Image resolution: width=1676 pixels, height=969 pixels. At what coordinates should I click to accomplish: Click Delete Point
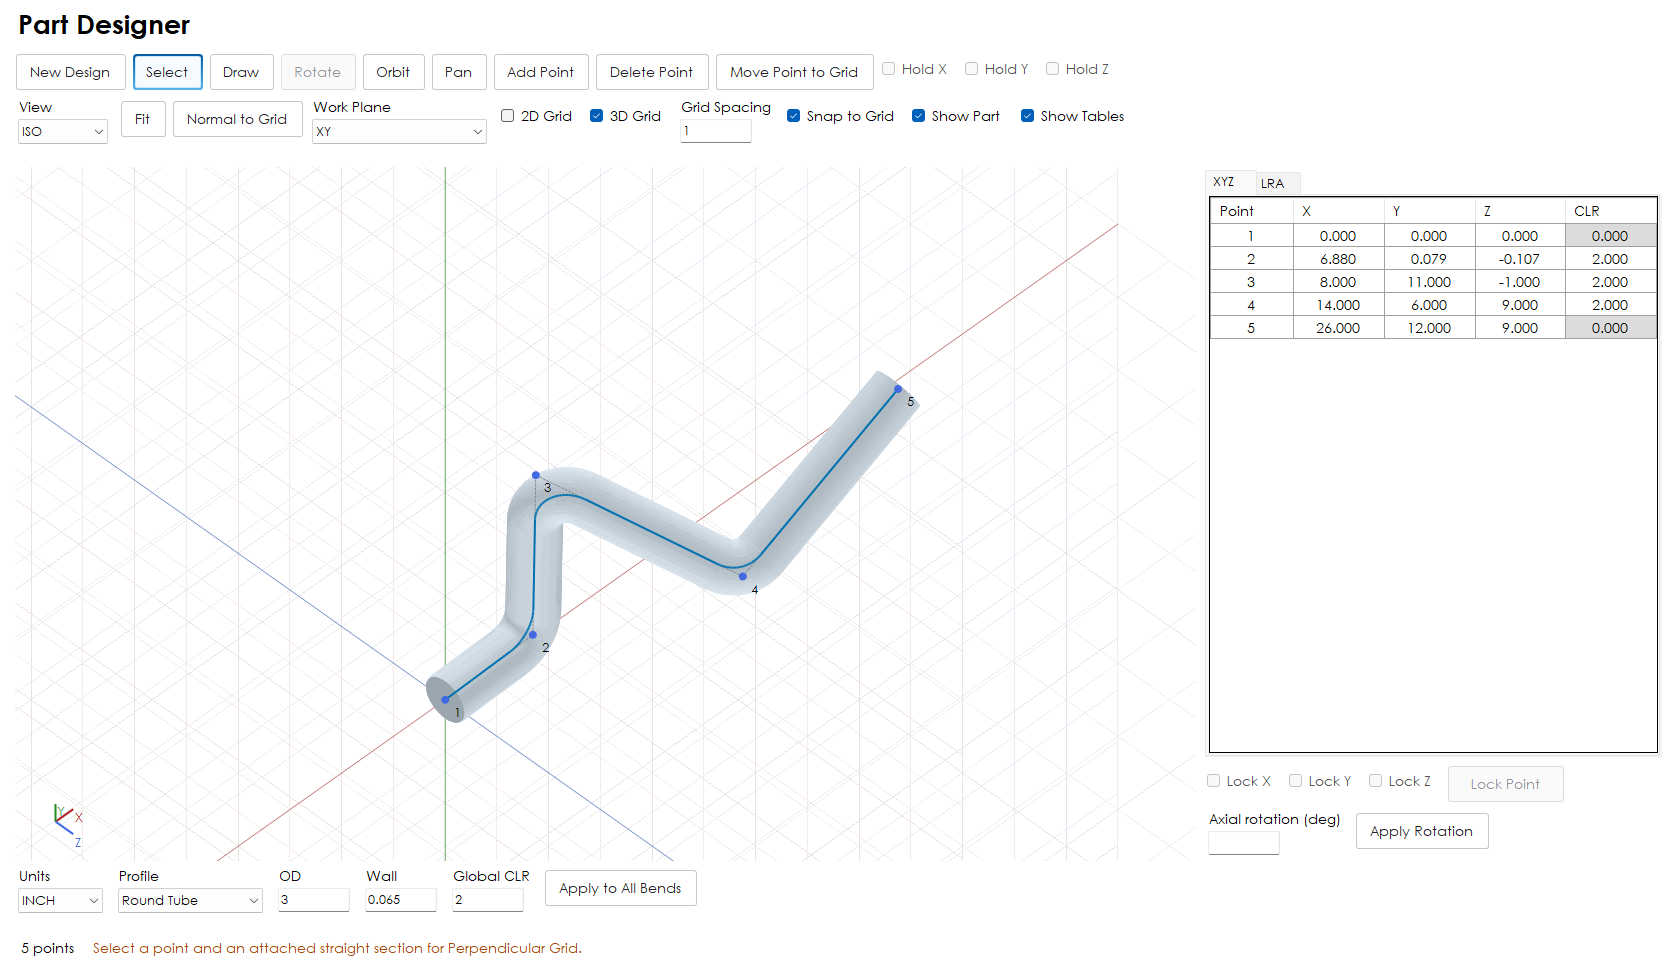click(651, 72)
